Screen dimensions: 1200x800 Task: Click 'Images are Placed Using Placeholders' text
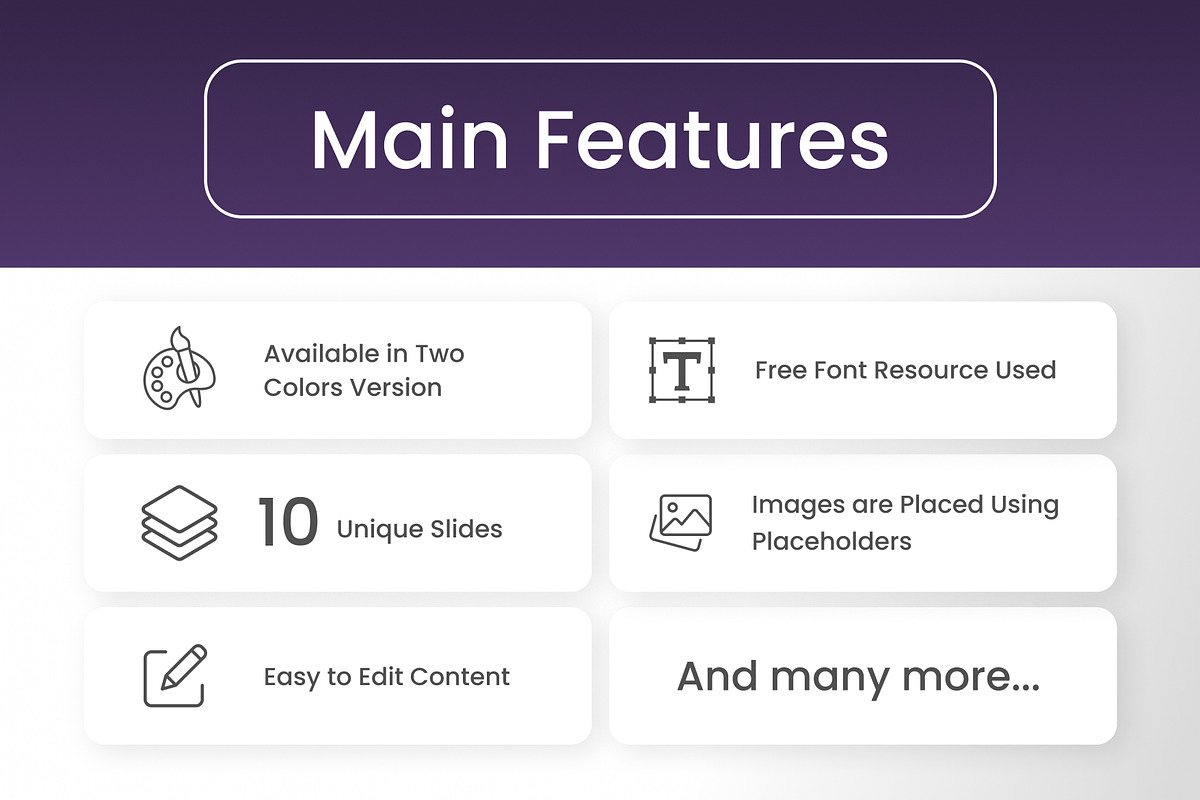[x=905, y=523]
